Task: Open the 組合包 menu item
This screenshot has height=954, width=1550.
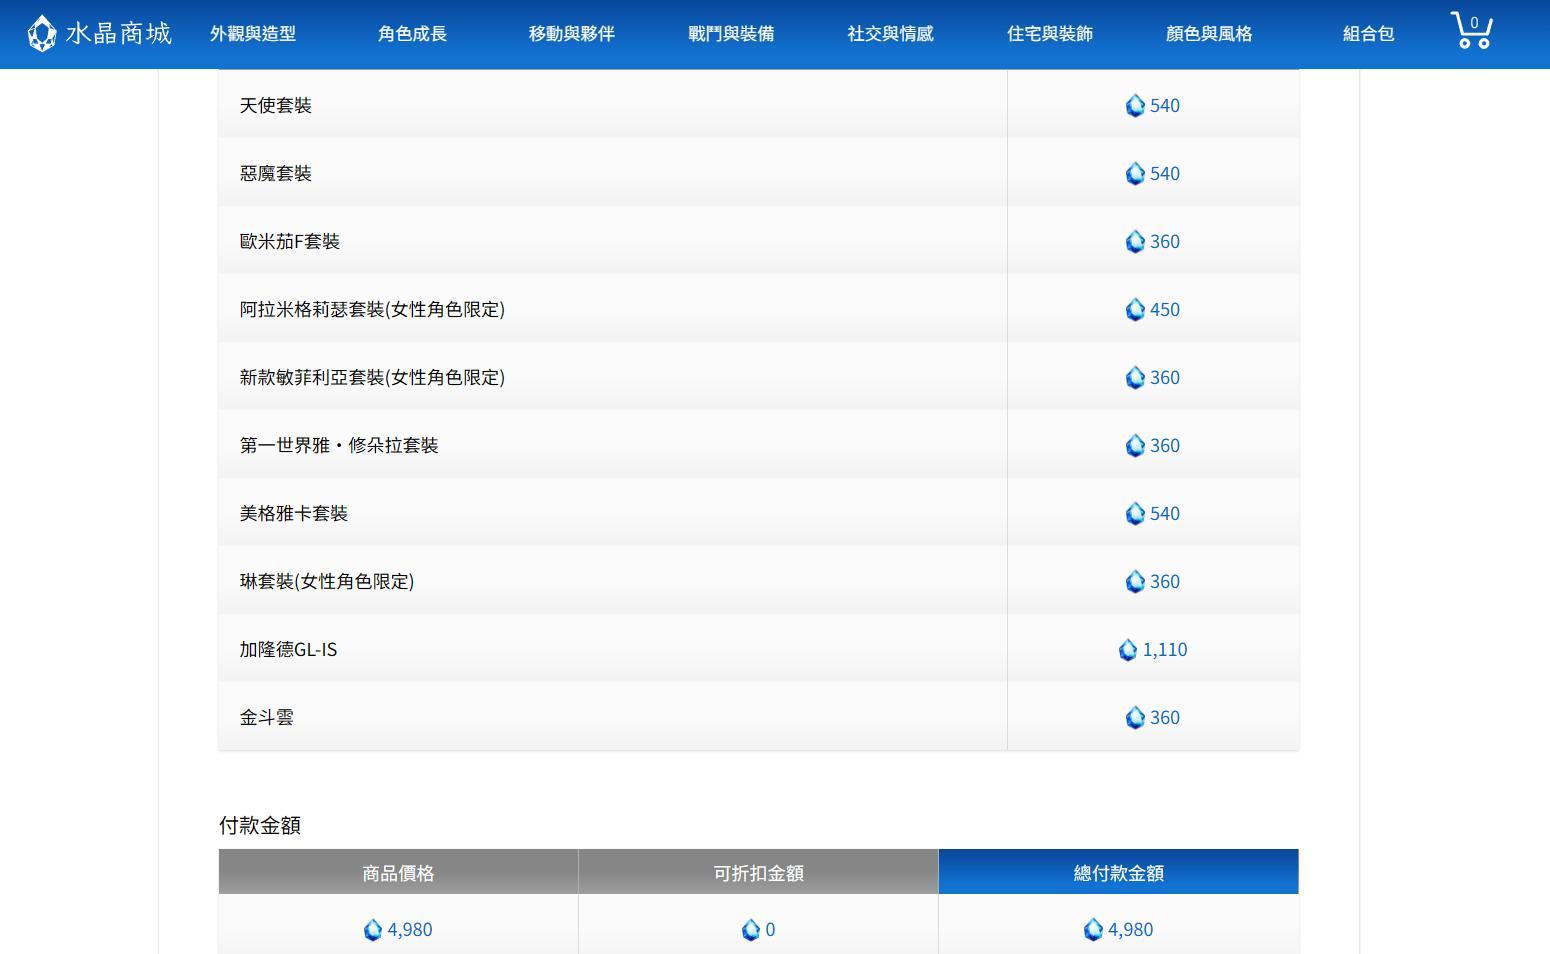Action: tap(1368, 34)
